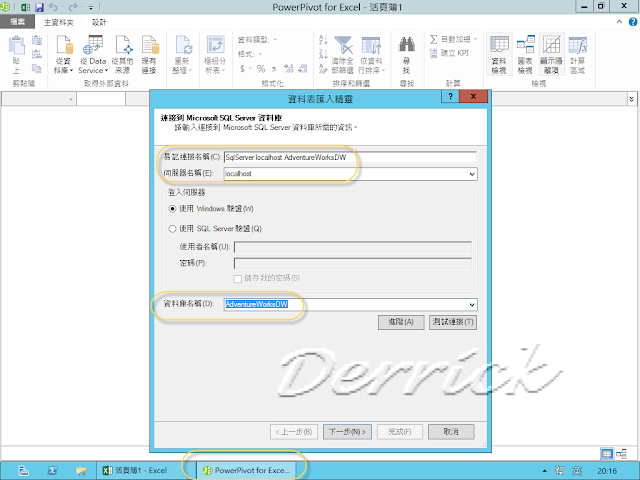Viewport: 640px width, 480px height.
Task: Open the Home ribbon tab
Action: [58, 22]
